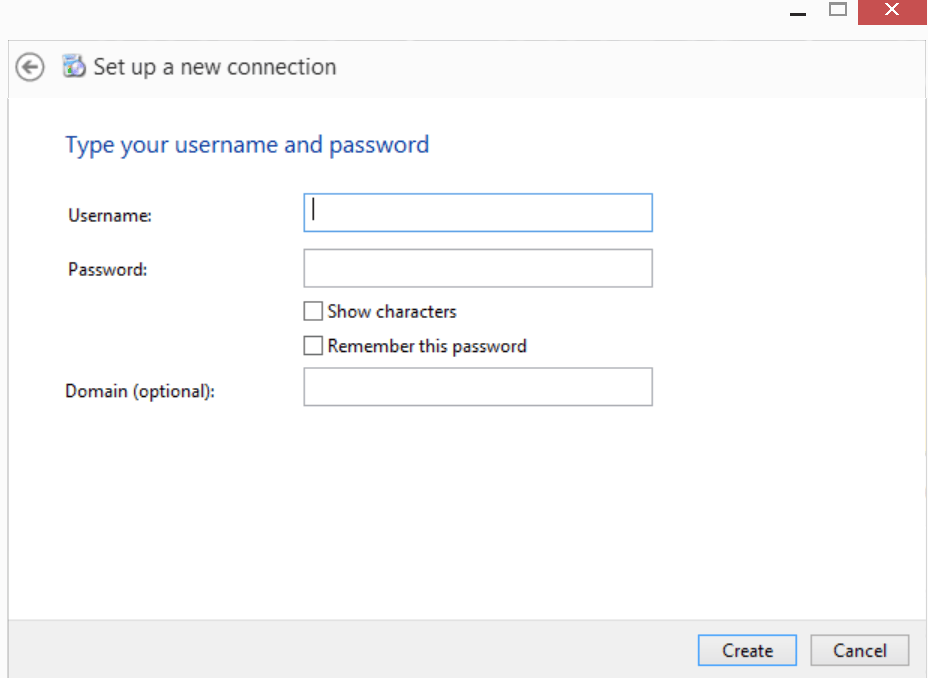Click the red close icon
Screen dimensions: 928x678
(x=891, y=11)
